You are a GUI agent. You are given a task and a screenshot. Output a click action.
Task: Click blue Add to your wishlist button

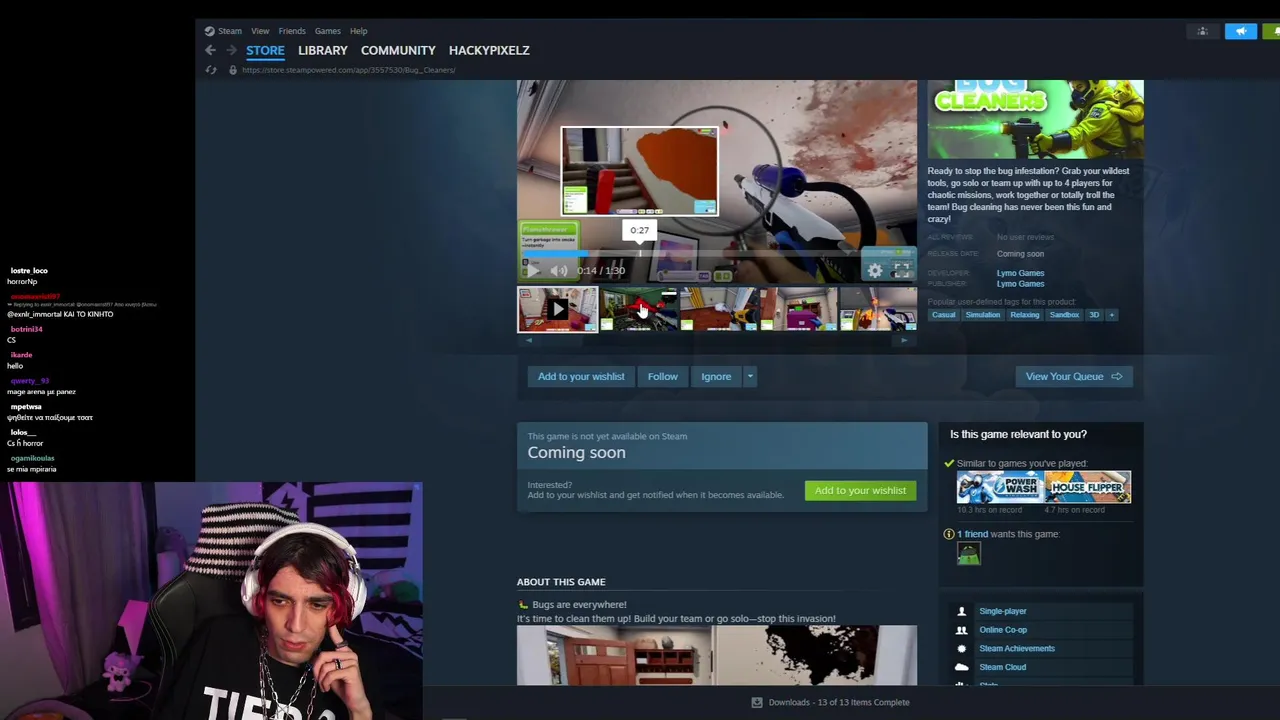tap(581, 377)
